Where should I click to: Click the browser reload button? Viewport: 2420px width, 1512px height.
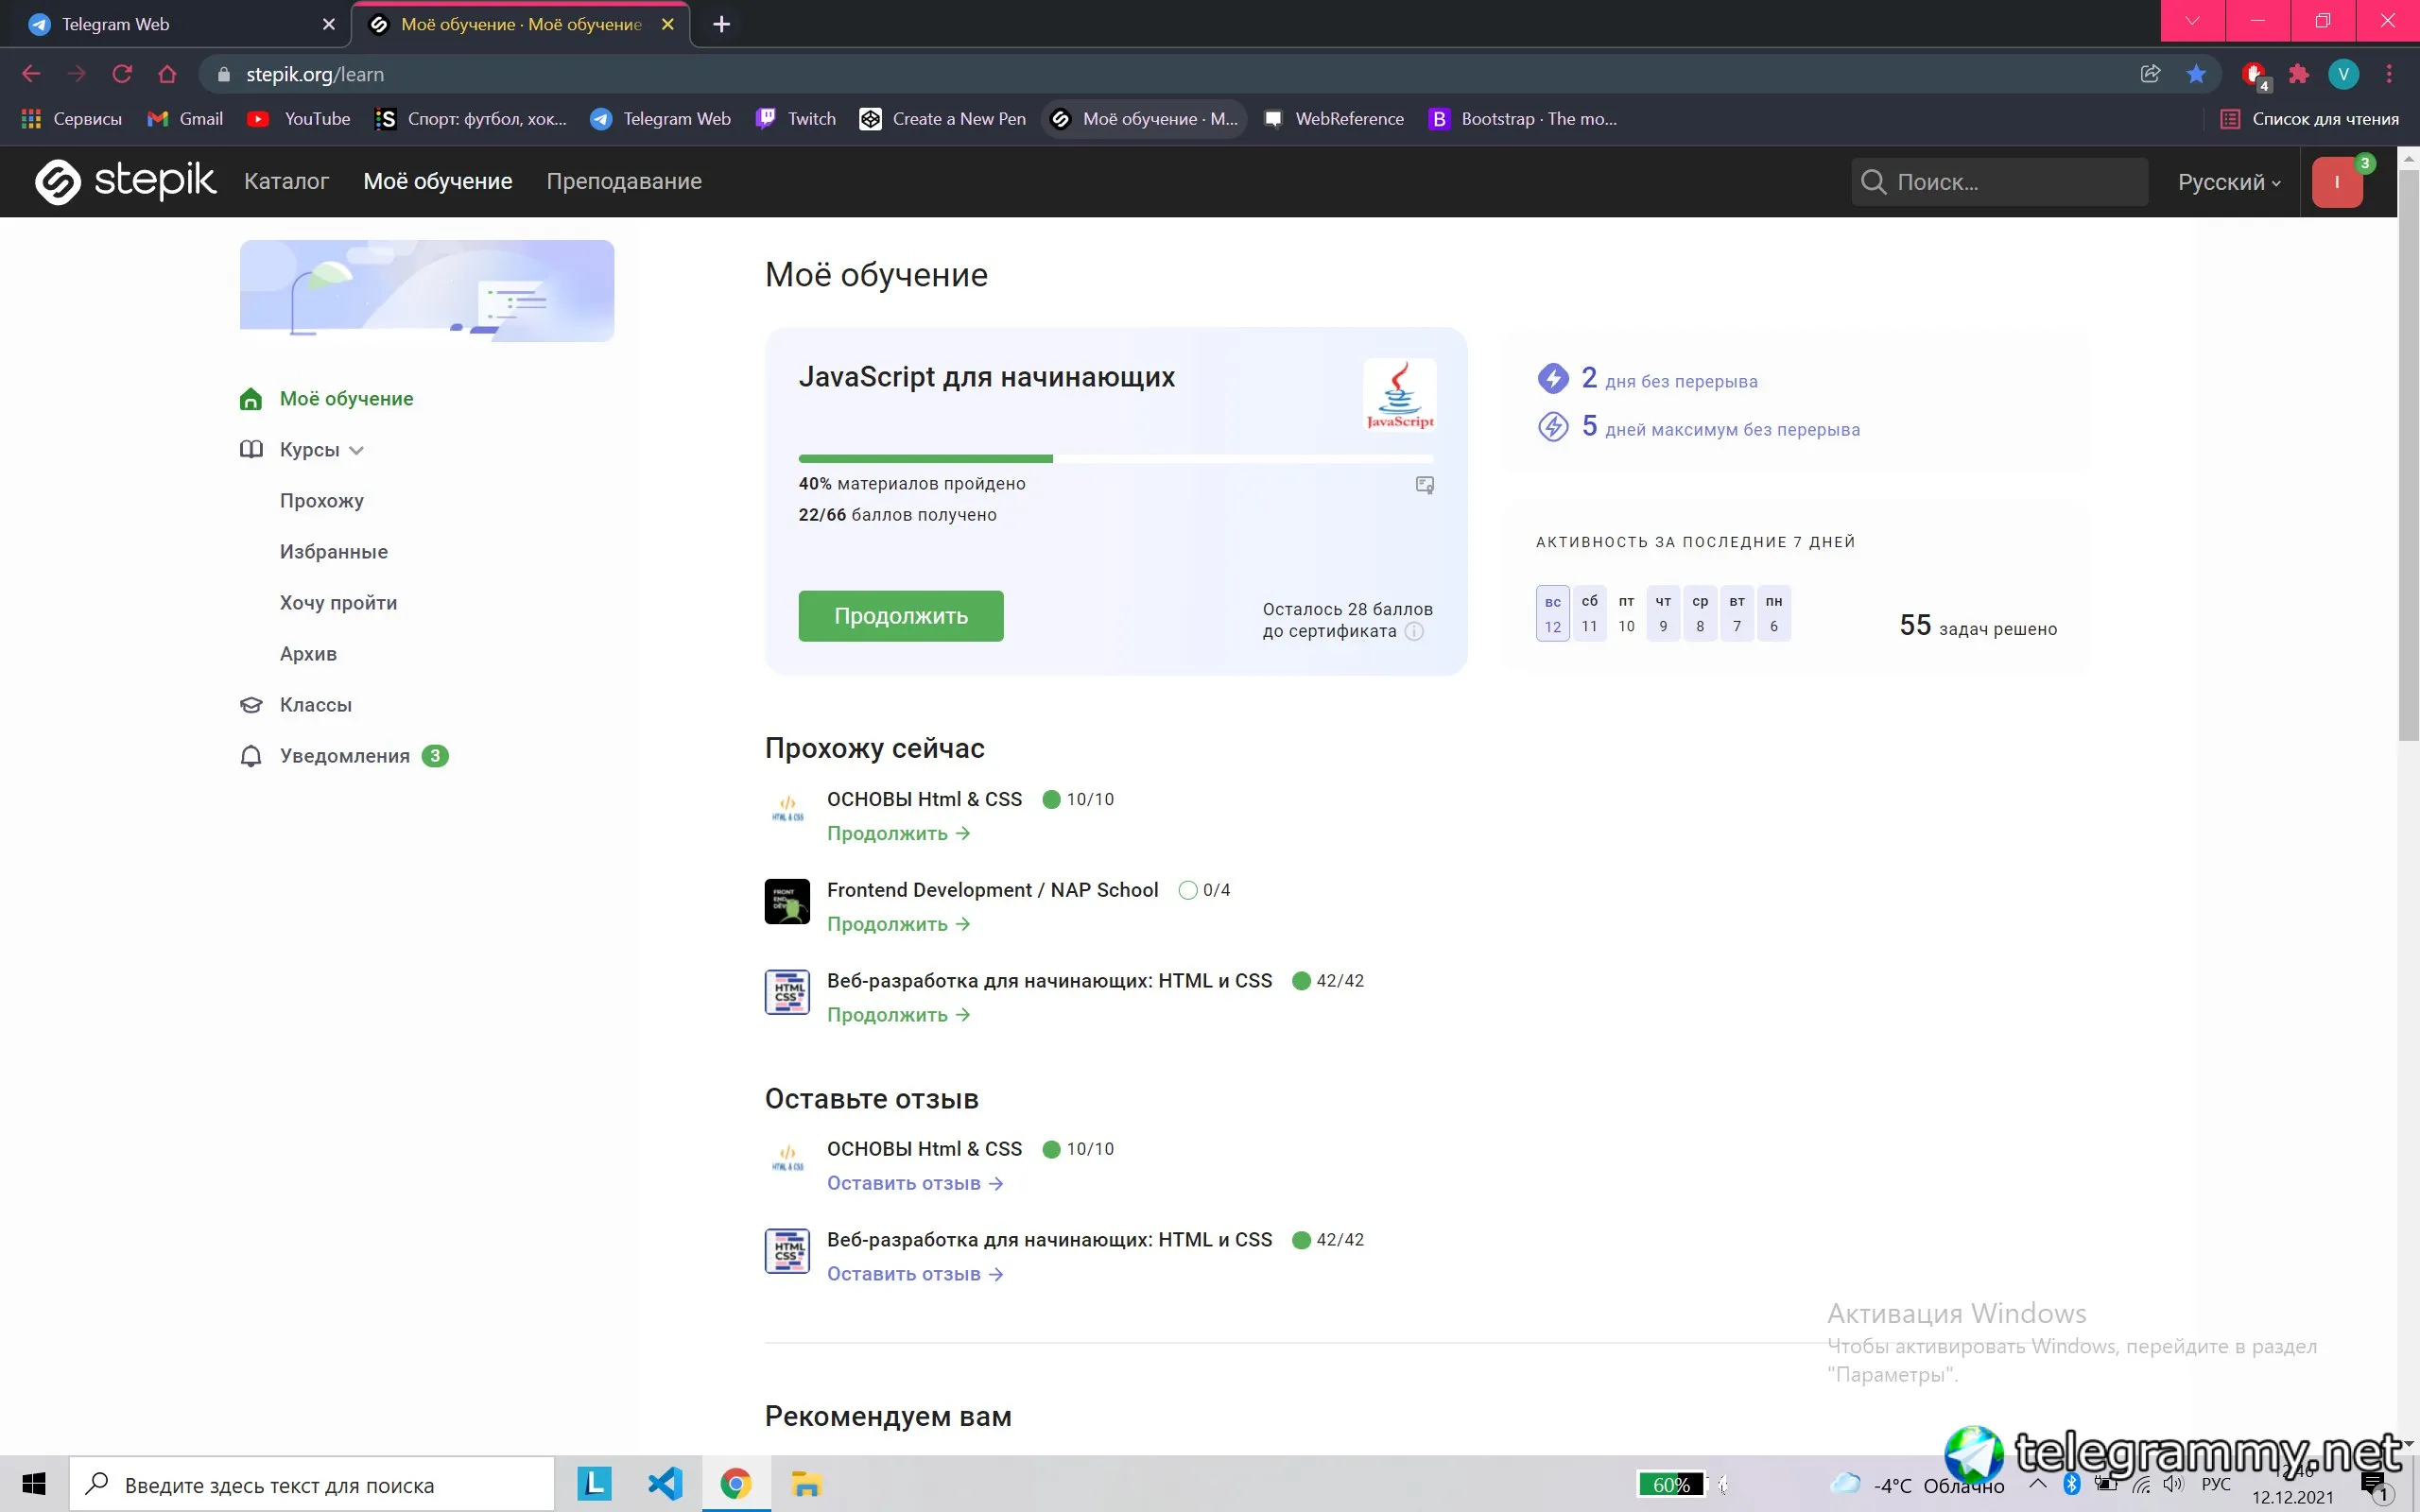click(122, 74)
